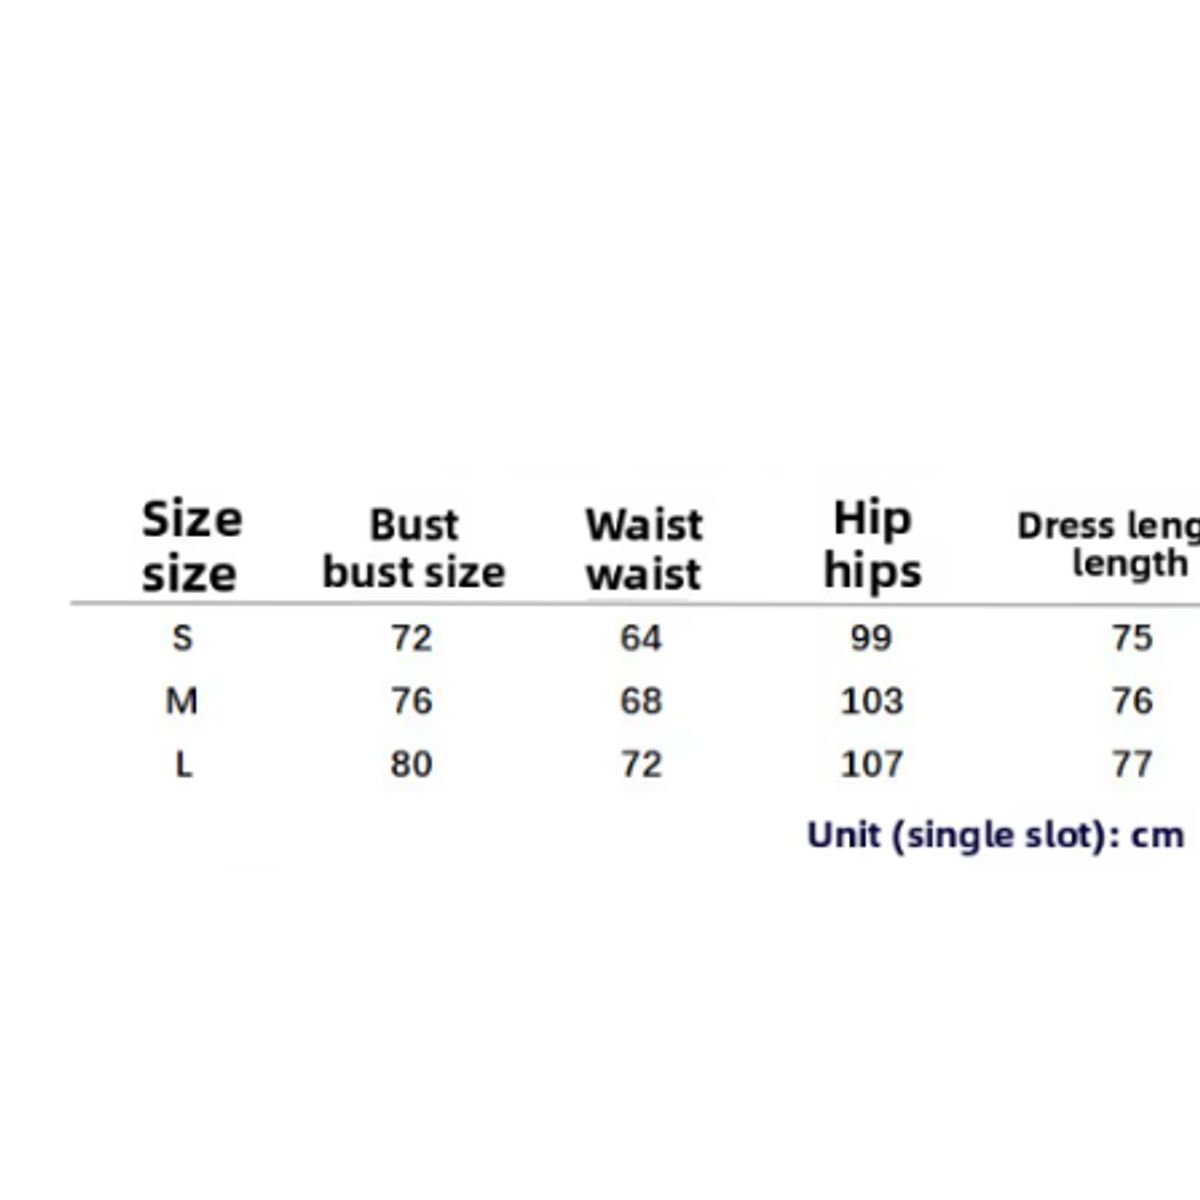The image size is (1200, 1200).
Task: Click waist value 64 for size S
Action: pyautogui.click(x=641, y=637)
